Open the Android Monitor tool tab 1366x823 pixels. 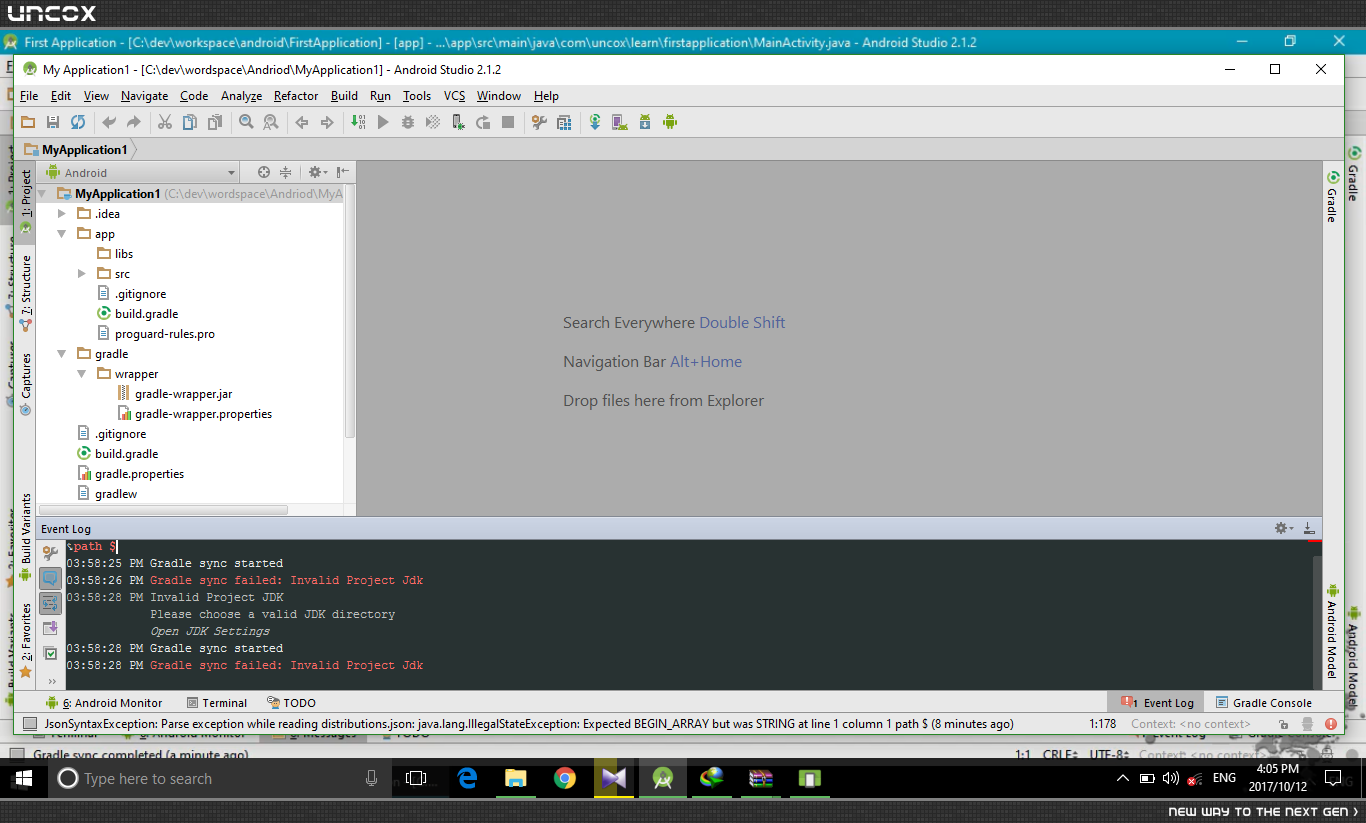click(x=104, y=703)
